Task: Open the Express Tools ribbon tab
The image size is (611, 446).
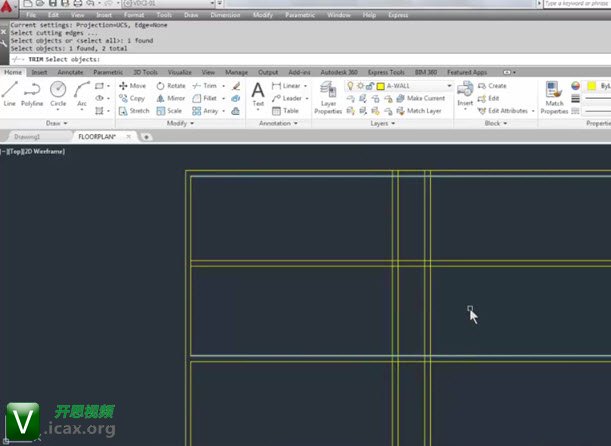Action: point(386,72)
